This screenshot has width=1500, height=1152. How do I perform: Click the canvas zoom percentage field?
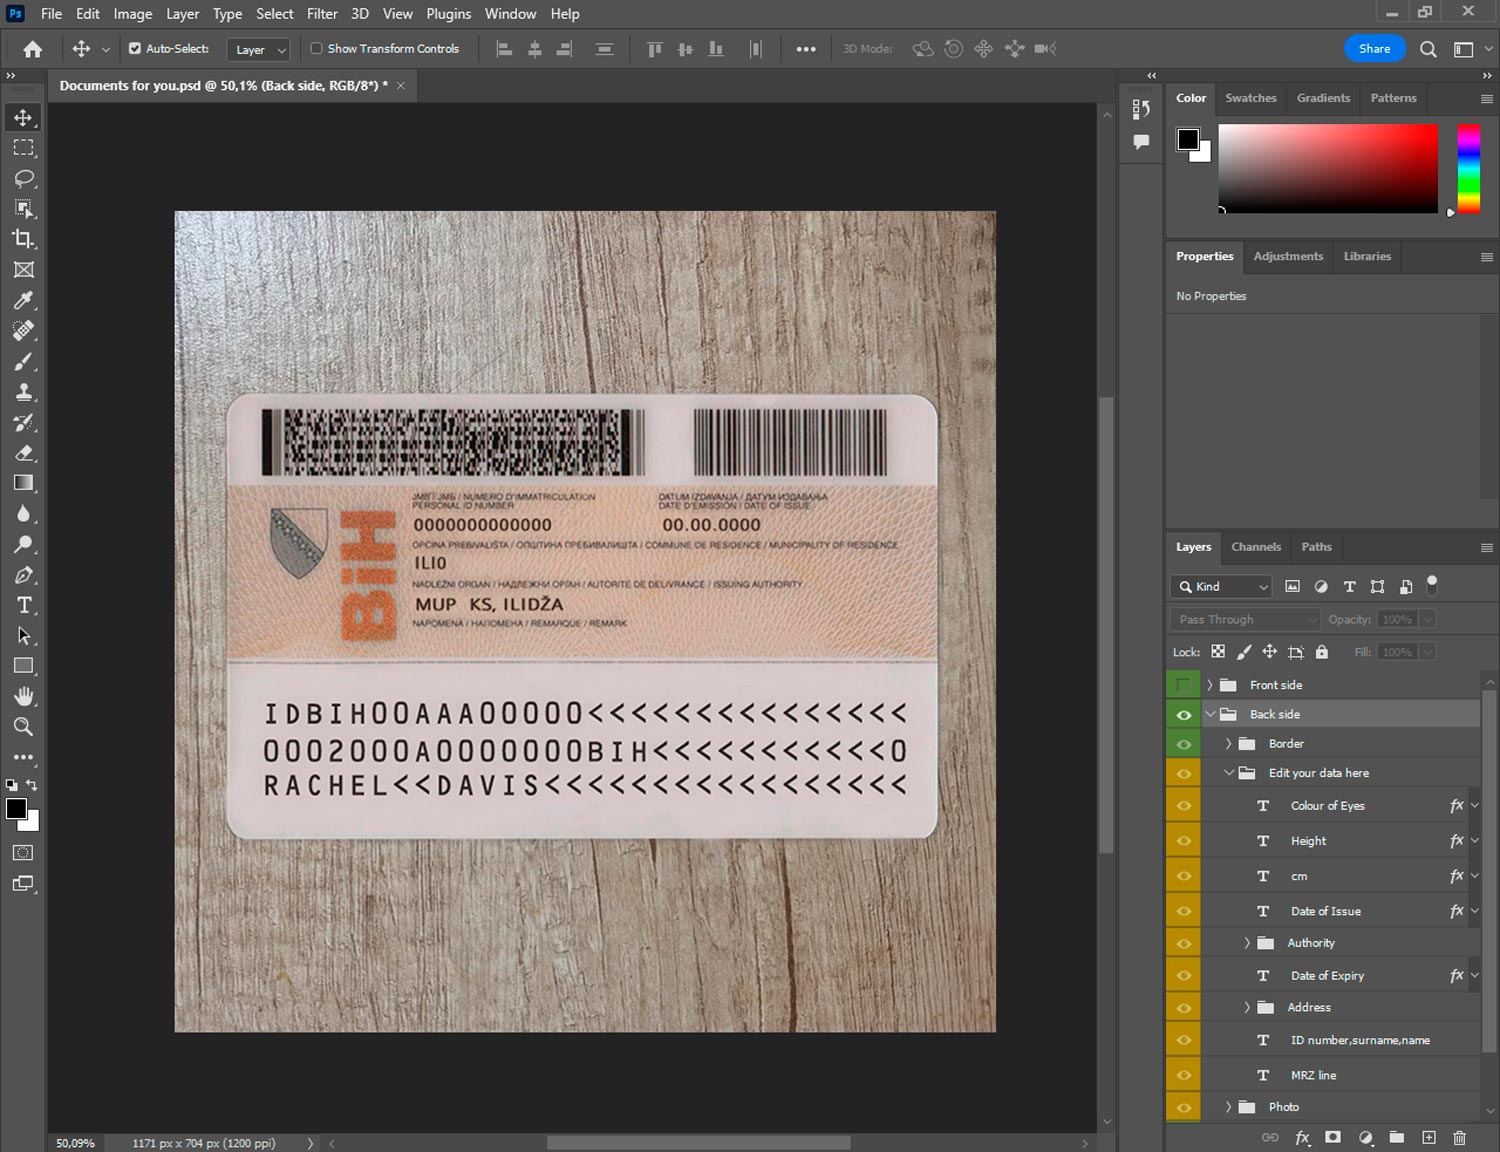coord(76,1143)
